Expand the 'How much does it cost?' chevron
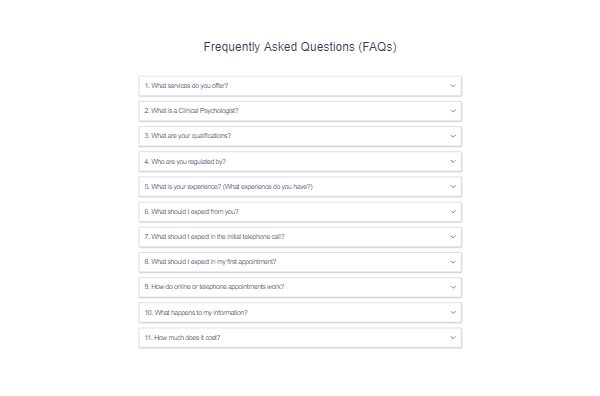The height and width of the screenshot is (396, 600). click(x=453, y=338)
